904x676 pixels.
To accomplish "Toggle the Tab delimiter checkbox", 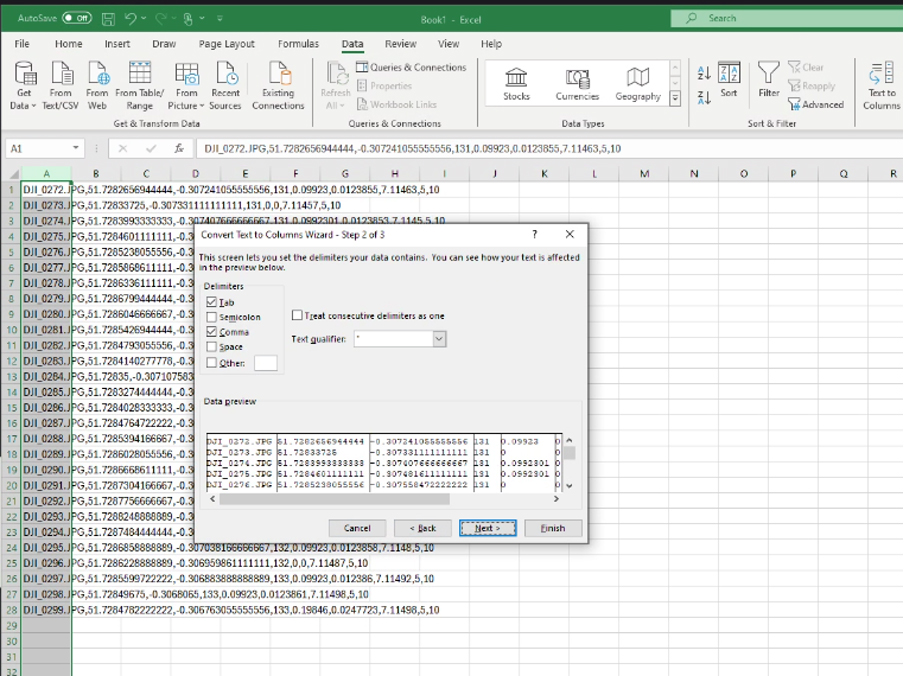I will [x=212, y=302].
